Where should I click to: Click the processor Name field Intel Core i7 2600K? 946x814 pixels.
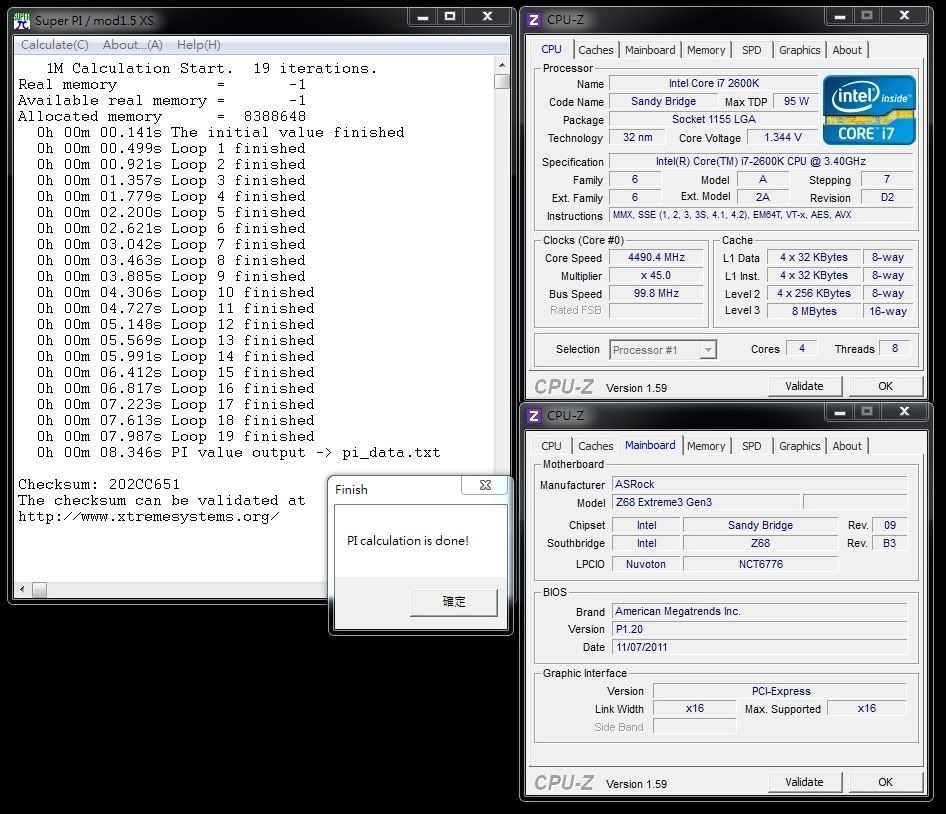(x=714, y=83)
